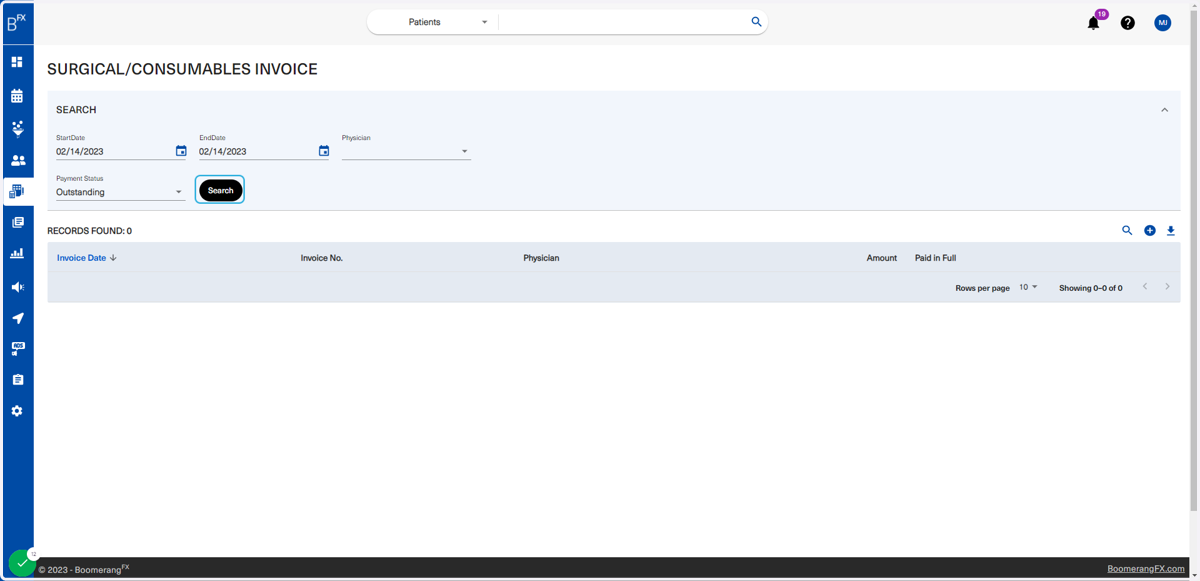Open the MJ user avatar menu
Screen dimensions: 1200x581
point(1163,23)
